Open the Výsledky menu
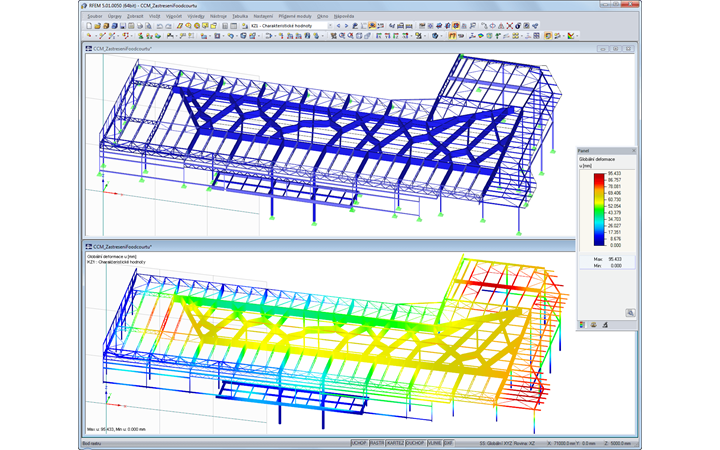The image size is (720, 450). 196,16
